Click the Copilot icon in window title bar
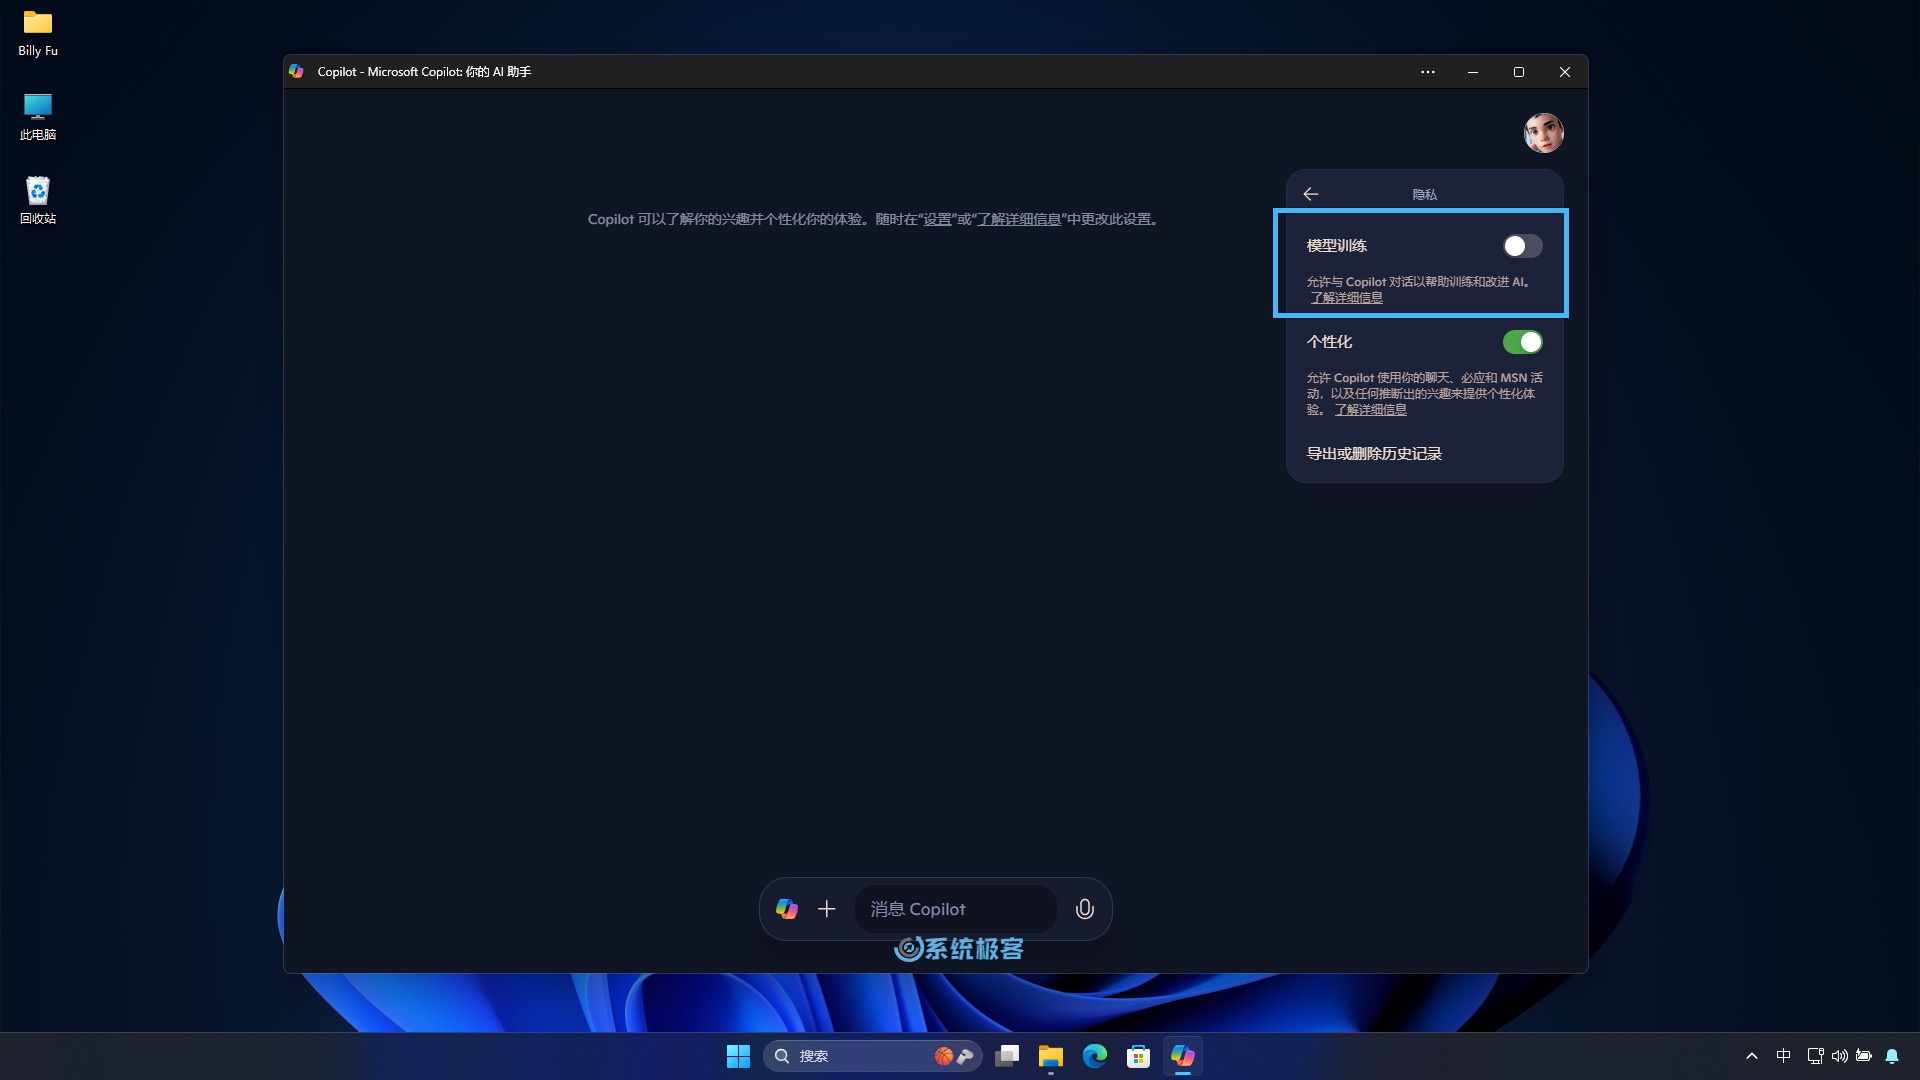The height and width of the screenshot is (1080, 1920). coord(296,72)
